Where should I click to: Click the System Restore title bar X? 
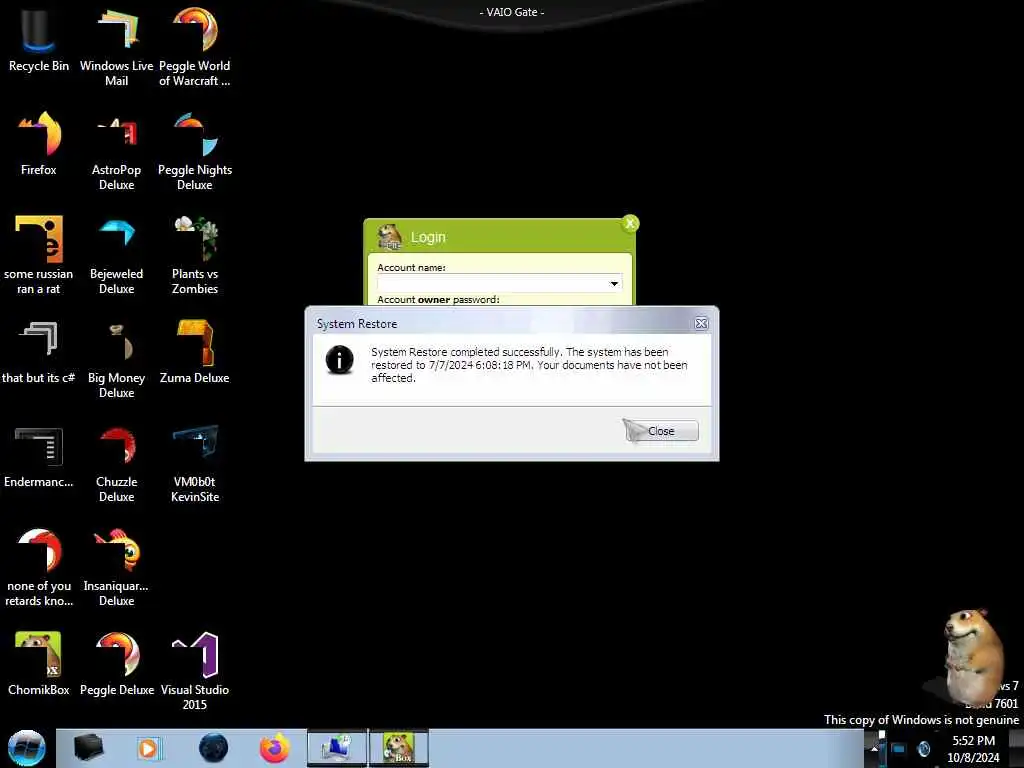[x=701, y=323]
